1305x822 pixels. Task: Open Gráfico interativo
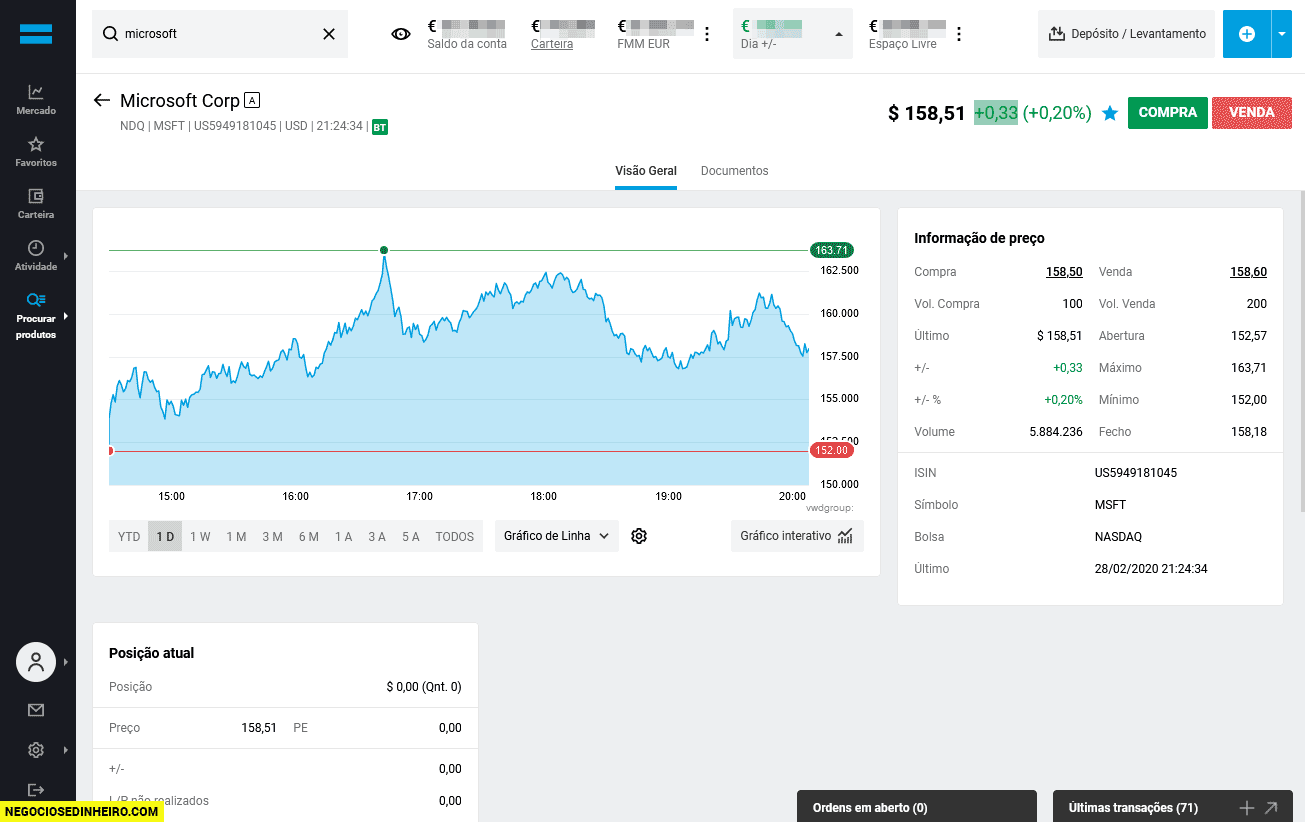point(797,536)
